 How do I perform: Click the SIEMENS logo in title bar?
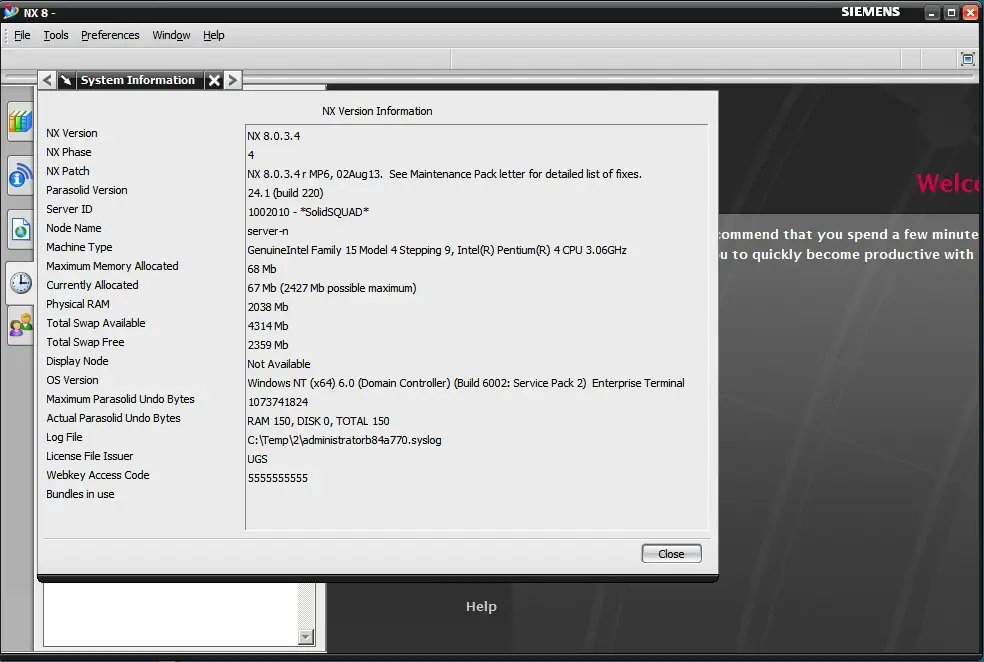[870, 12]
